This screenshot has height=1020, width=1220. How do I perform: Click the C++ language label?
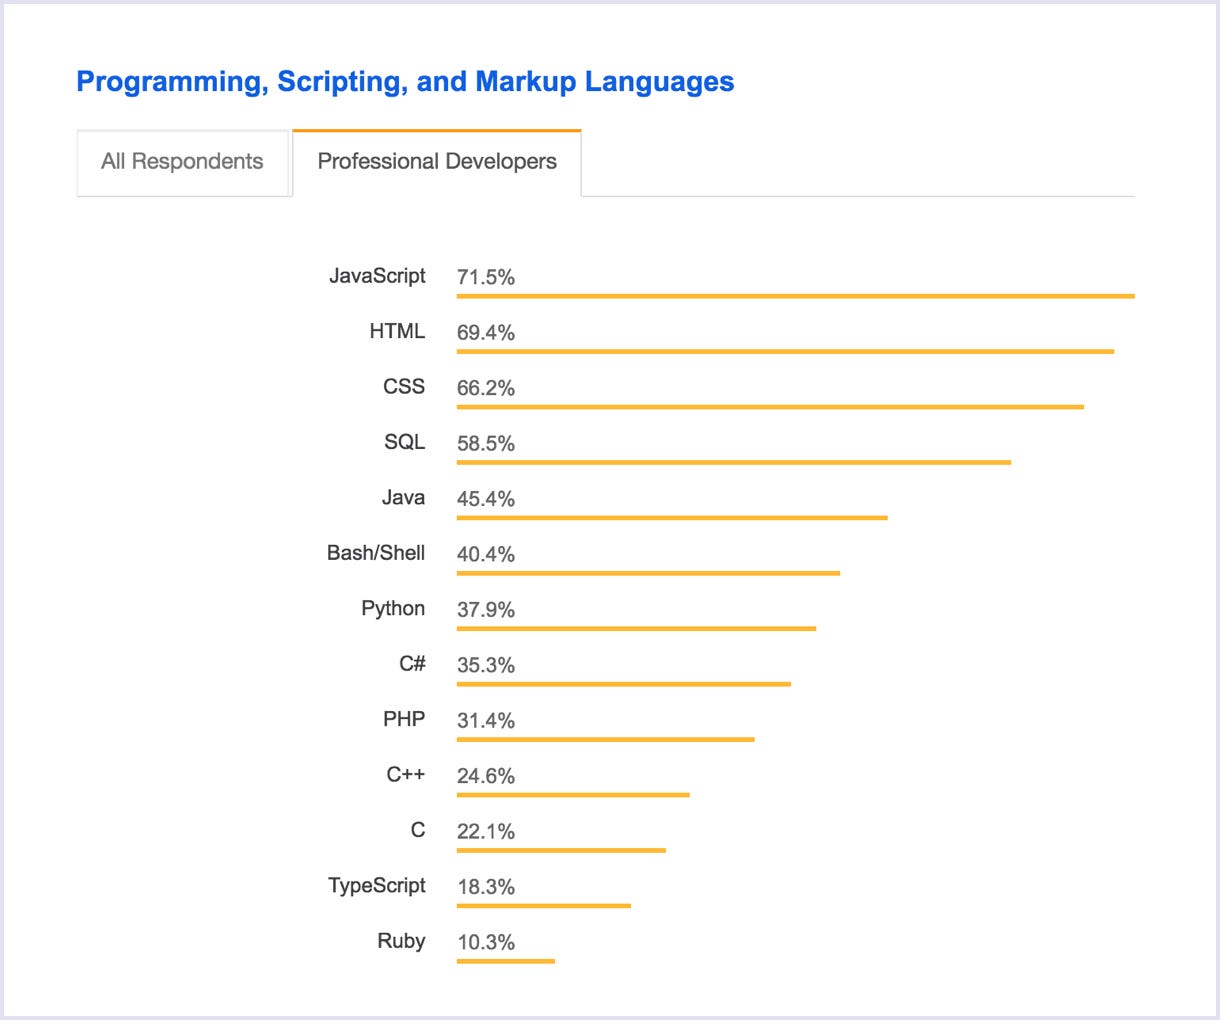coord(406,774)
